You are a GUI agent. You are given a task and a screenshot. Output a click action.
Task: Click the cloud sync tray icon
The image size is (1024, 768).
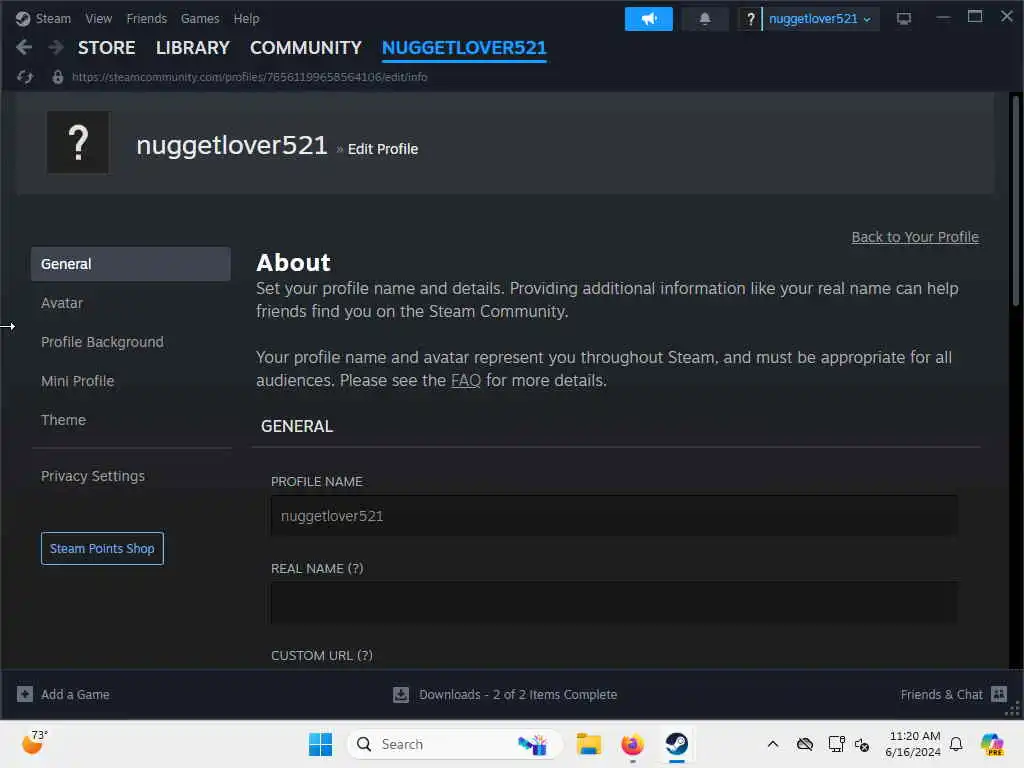click(x=805, y=744)
